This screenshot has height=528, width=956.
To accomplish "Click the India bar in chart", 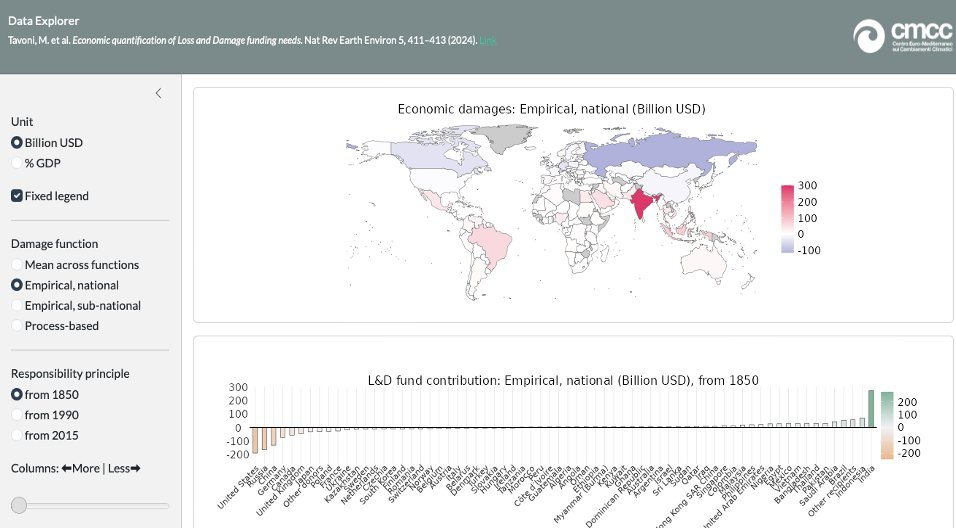I will point(871,408).
